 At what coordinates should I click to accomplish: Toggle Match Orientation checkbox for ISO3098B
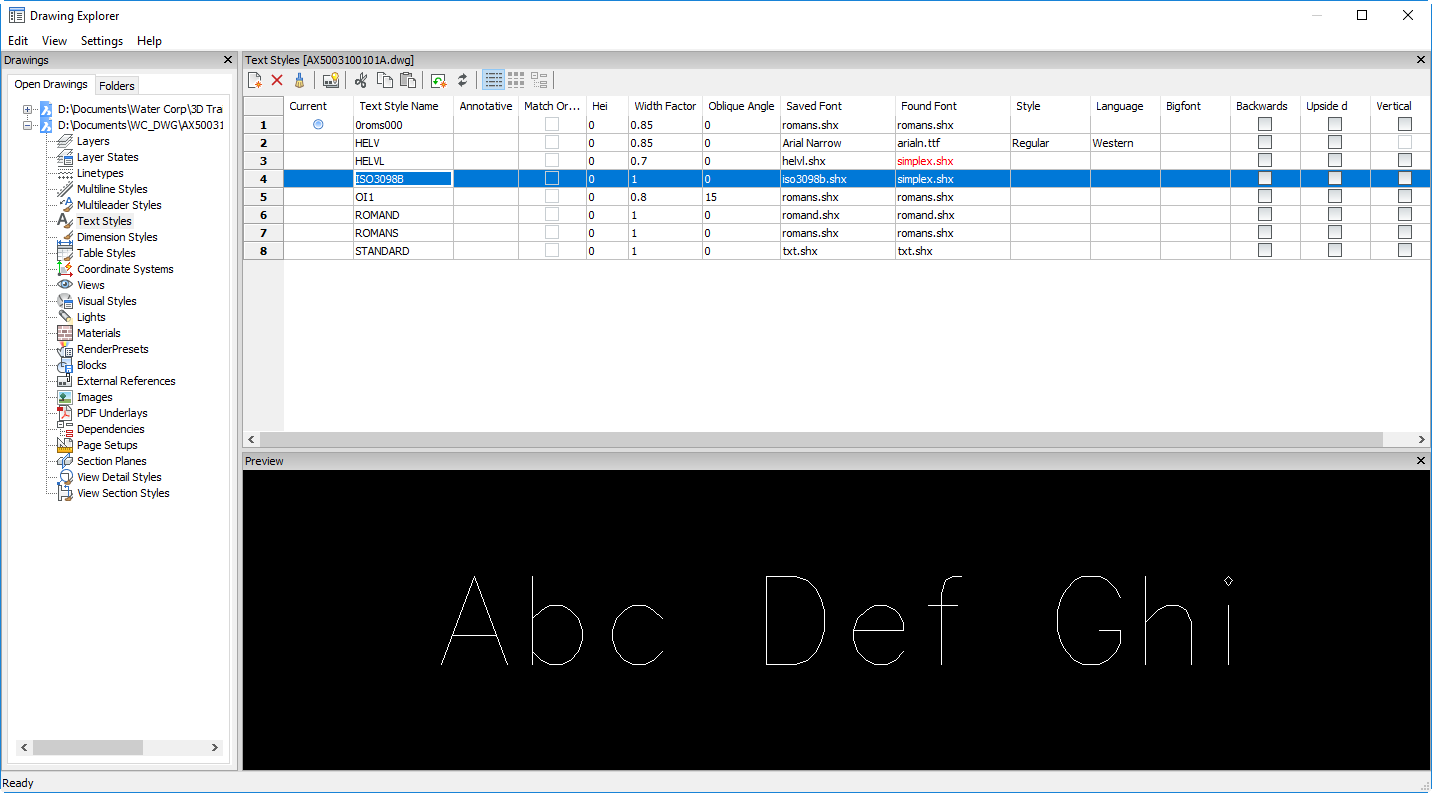[x=552, y=178]
